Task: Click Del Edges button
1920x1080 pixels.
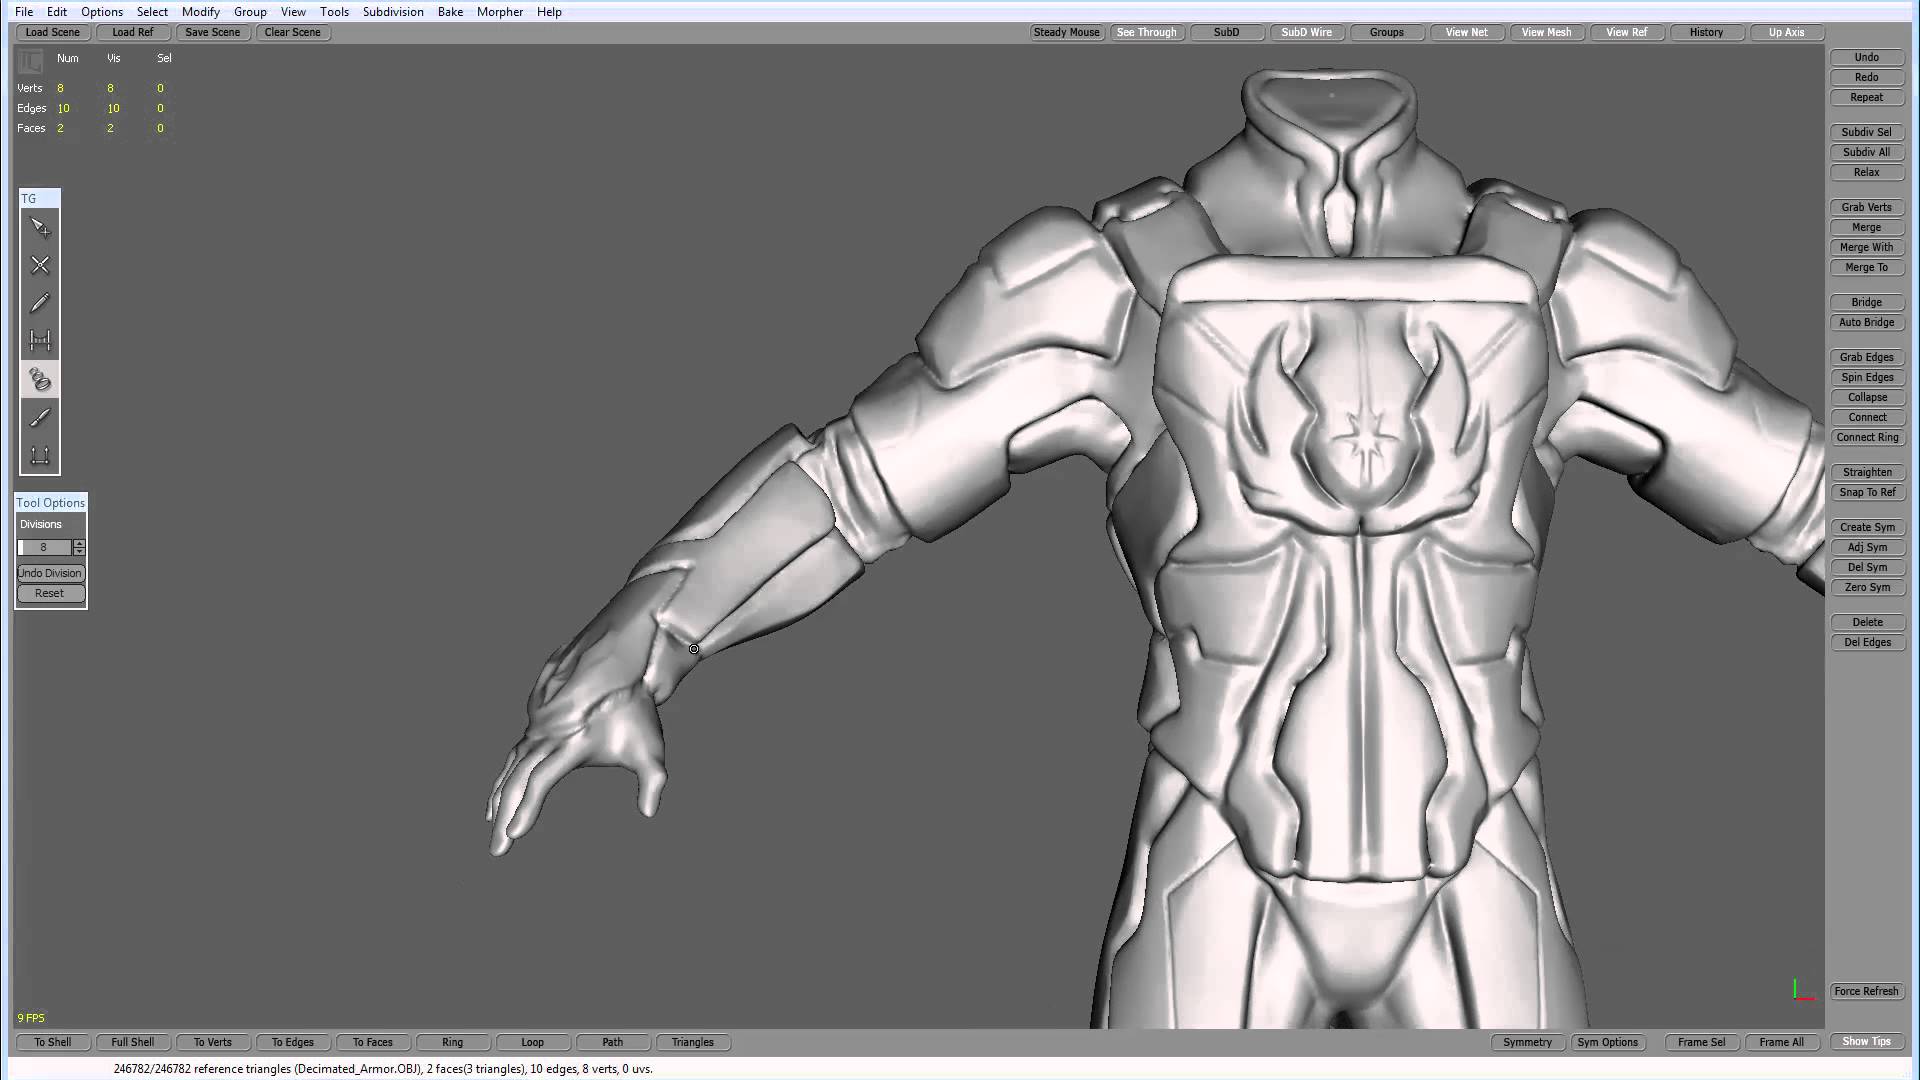Action: coord(1866,642)
